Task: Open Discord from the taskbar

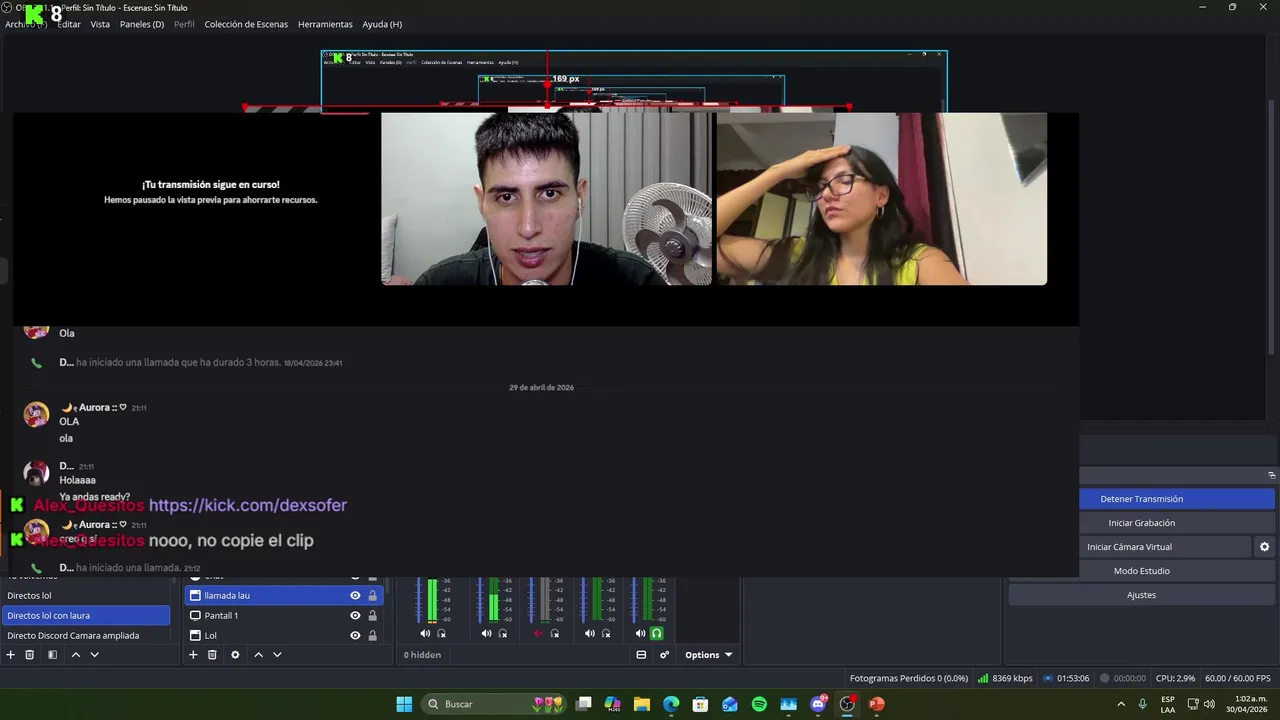Action: [818, 704]
